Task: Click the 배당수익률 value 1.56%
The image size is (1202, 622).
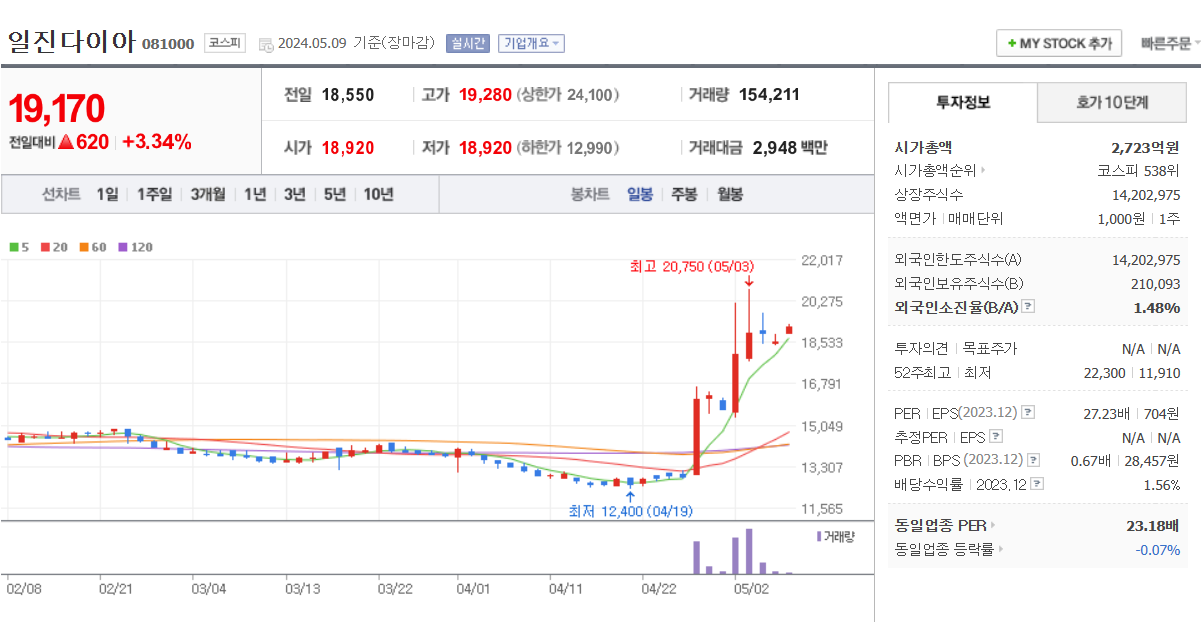Action: click(1161, 484)
